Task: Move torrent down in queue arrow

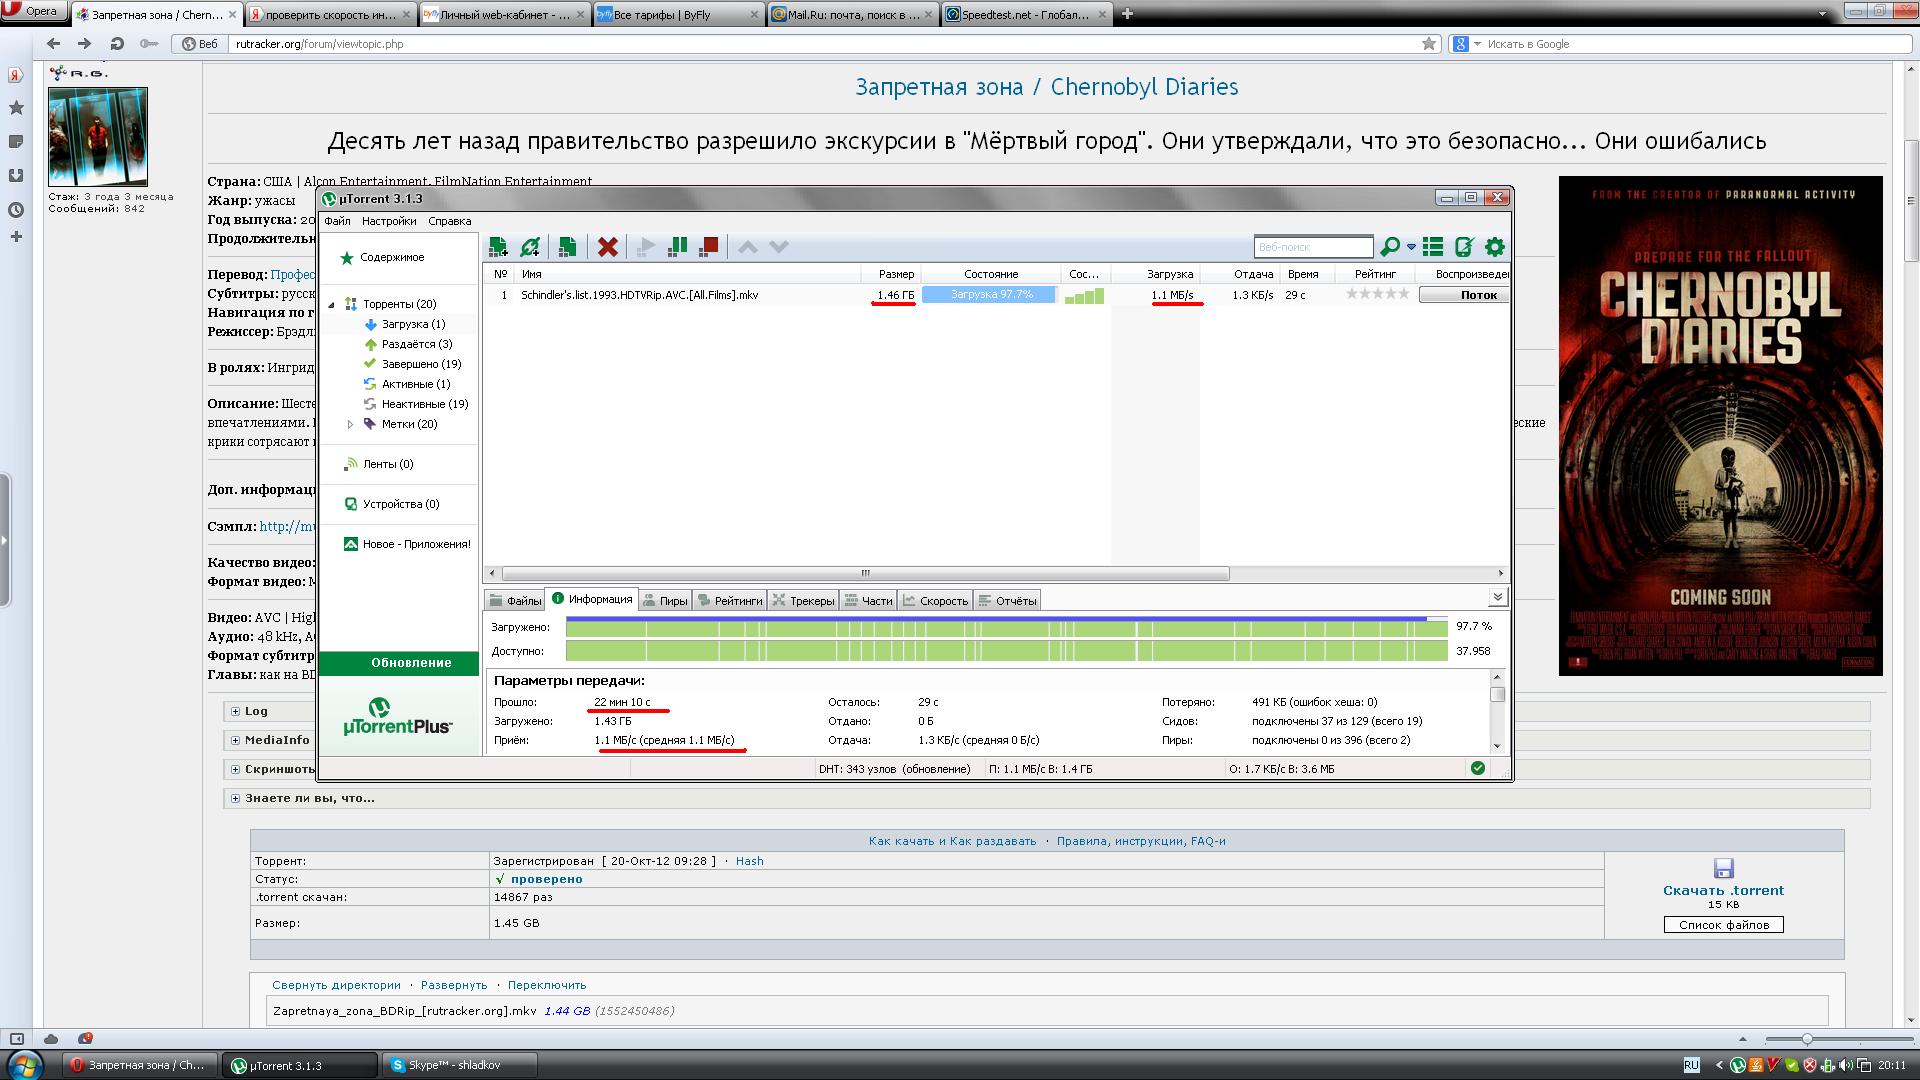Action: click(779, 247)
